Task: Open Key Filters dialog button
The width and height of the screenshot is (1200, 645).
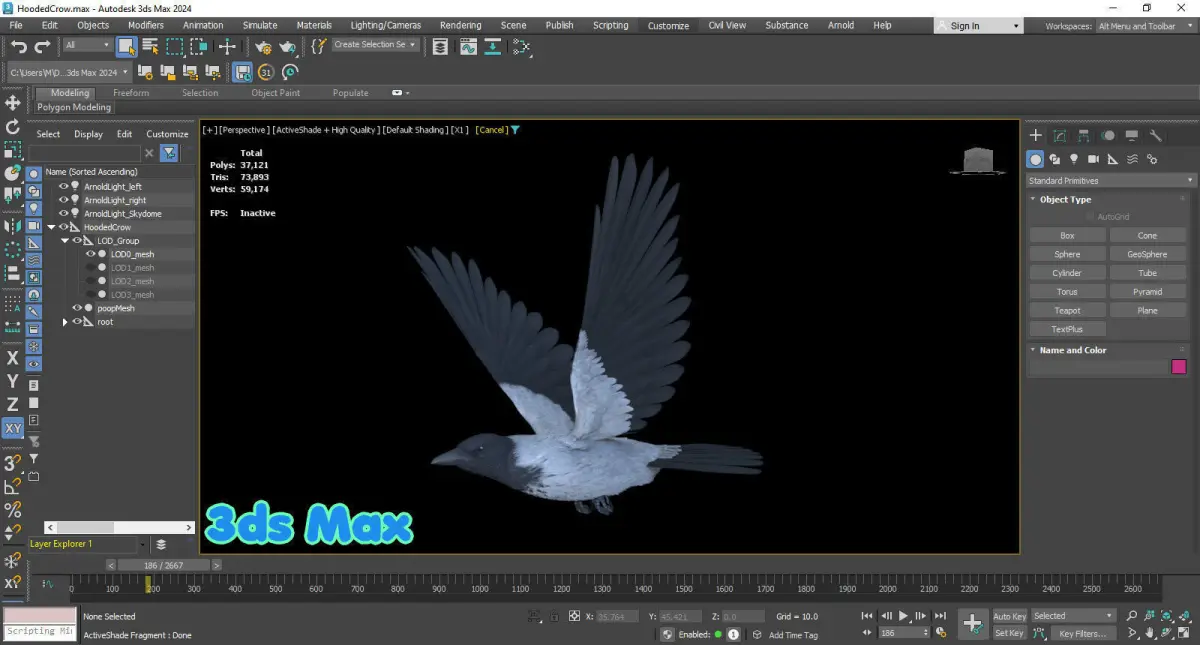Action: point(1083,633)
